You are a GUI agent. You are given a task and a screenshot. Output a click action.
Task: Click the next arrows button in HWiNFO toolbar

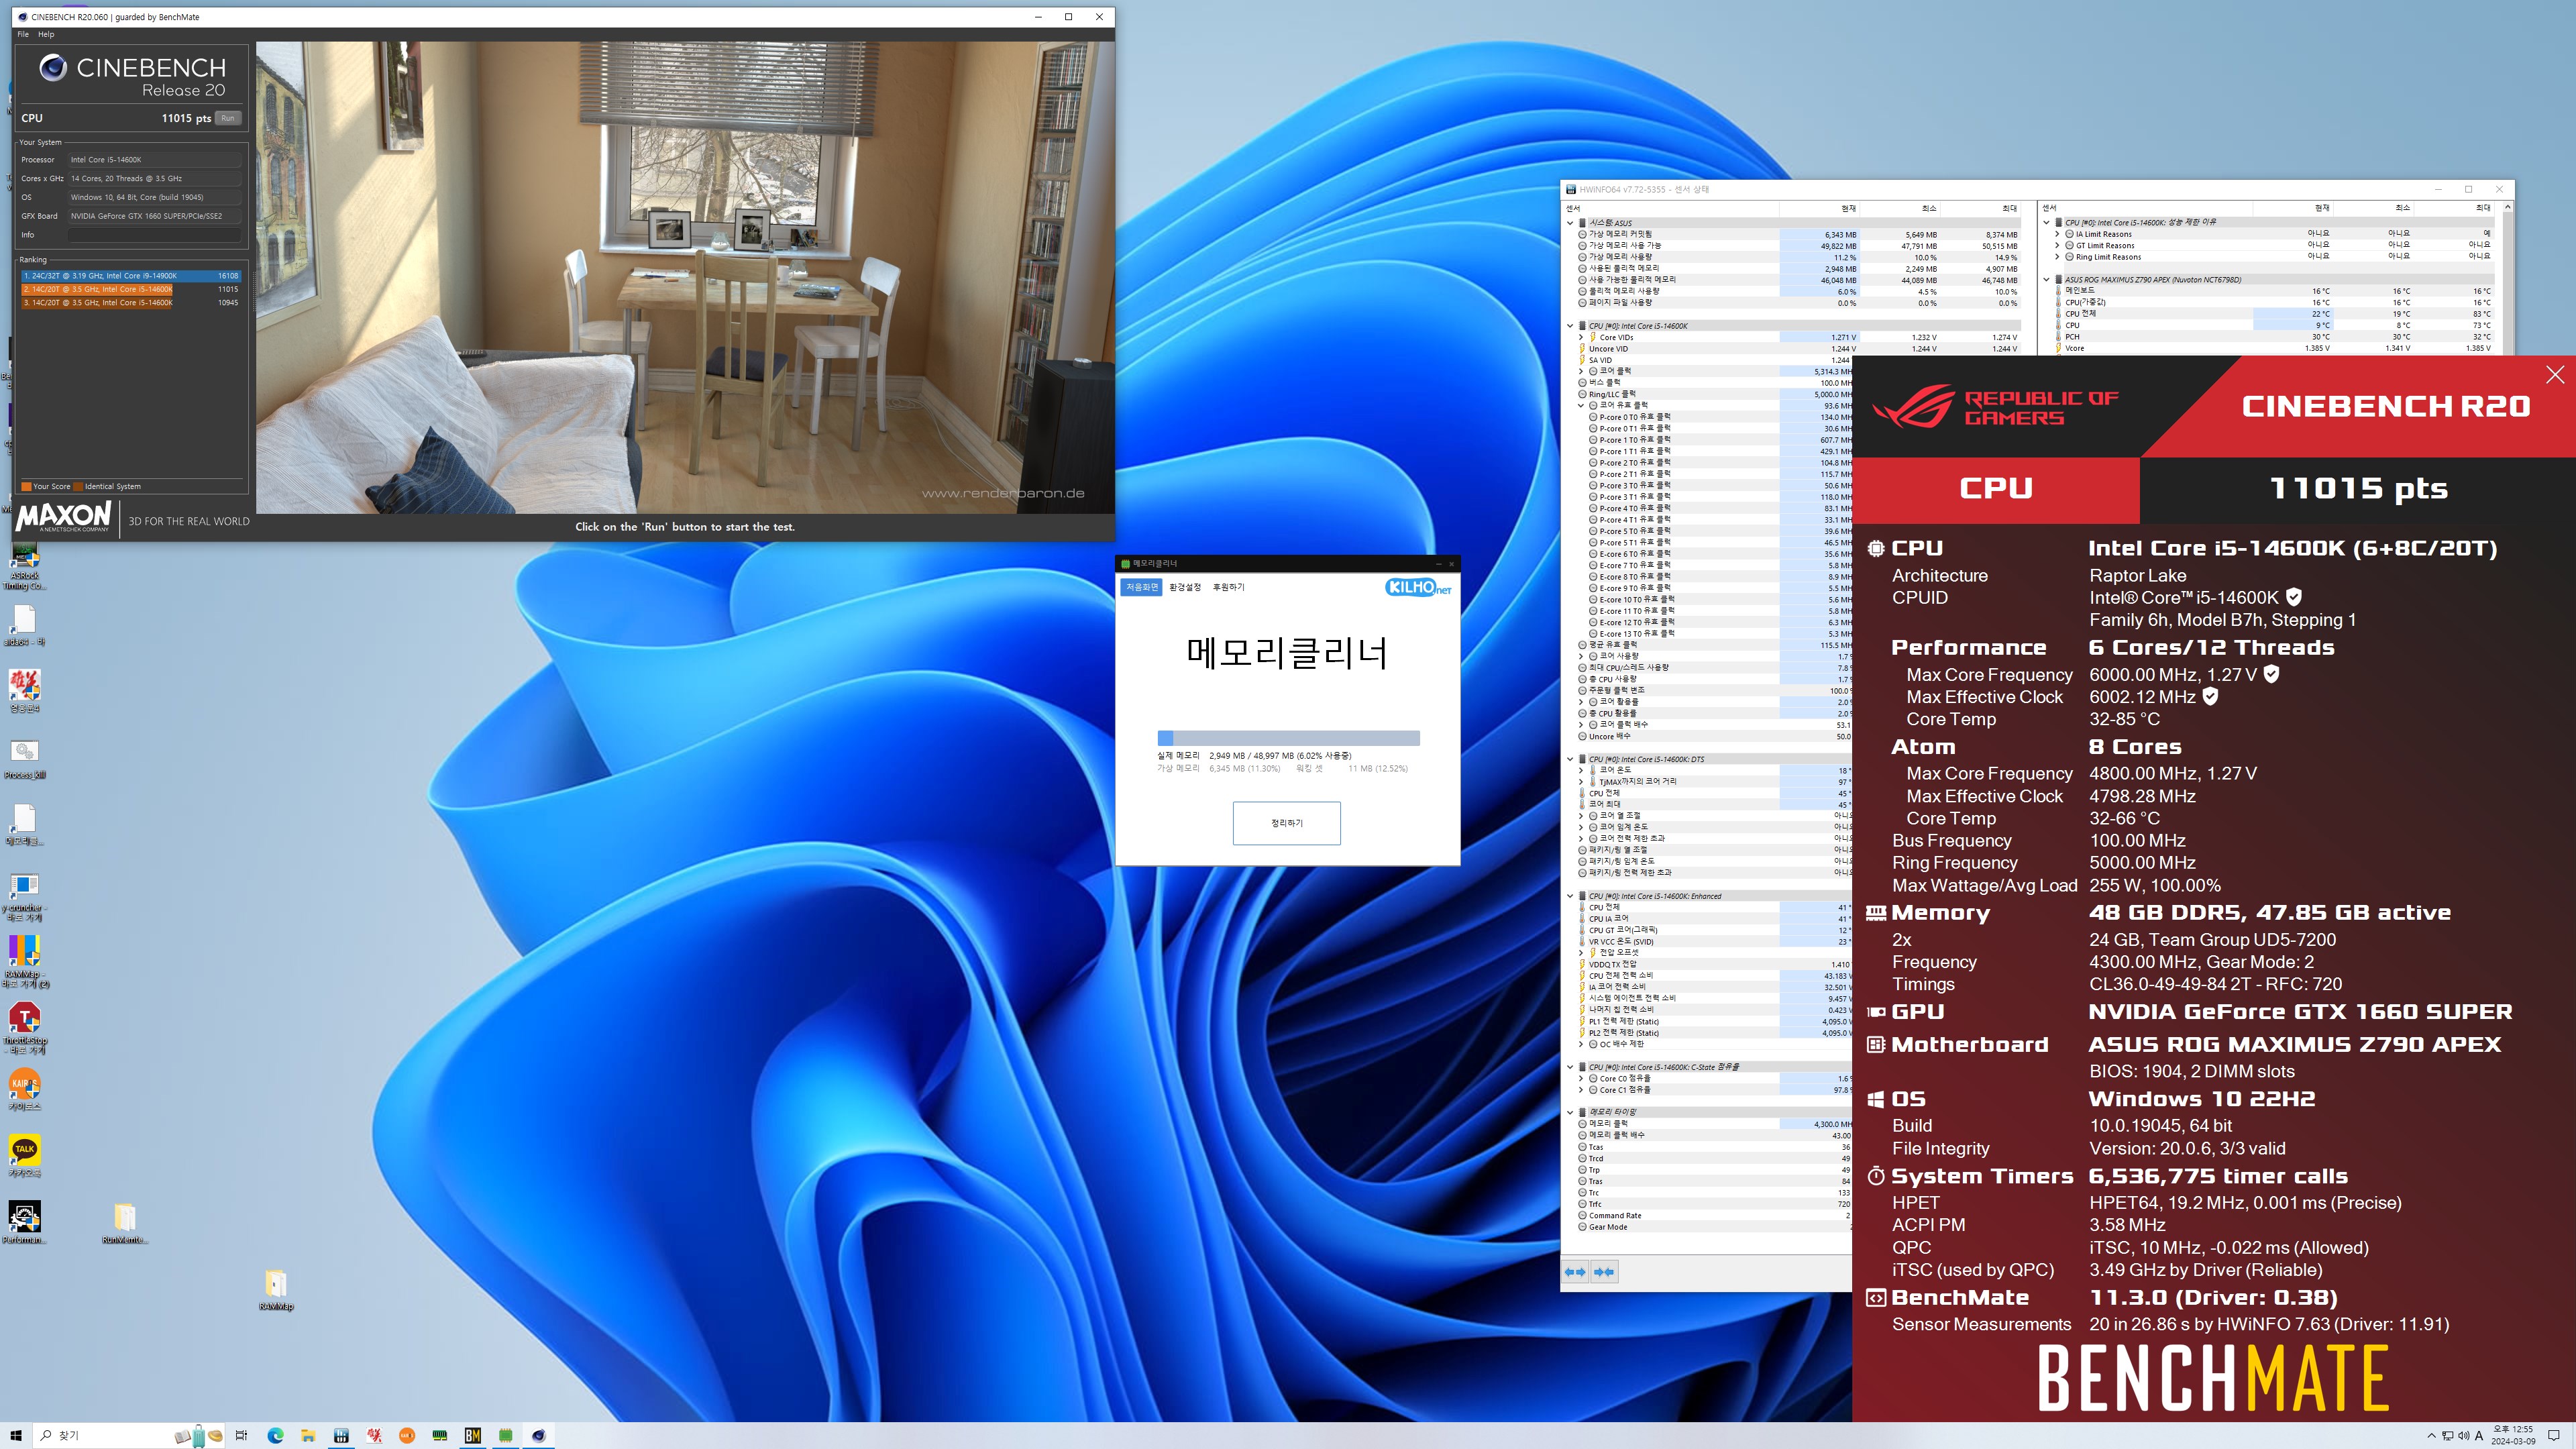pyautogui.click(x=1604, y=1272)
